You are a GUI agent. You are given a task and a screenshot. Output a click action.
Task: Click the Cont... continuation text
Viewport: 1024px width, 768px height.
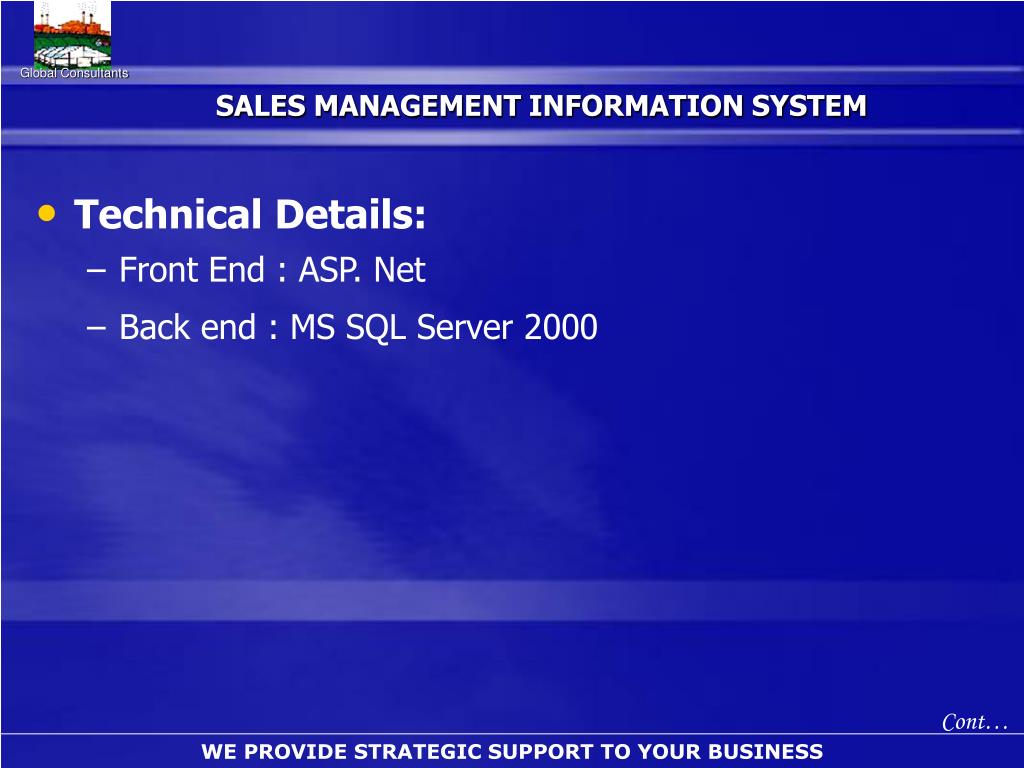click(975, 722)
